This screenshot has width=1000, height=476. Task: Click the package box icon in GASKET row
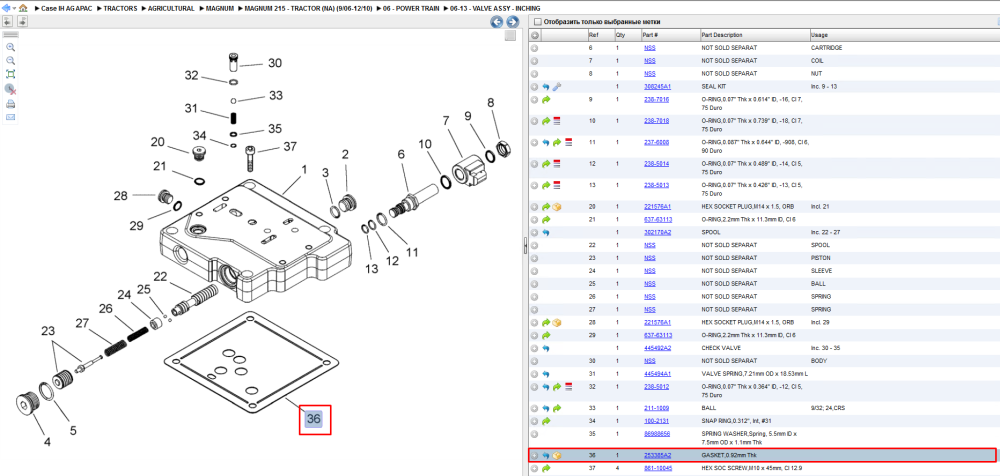point(557,456)
